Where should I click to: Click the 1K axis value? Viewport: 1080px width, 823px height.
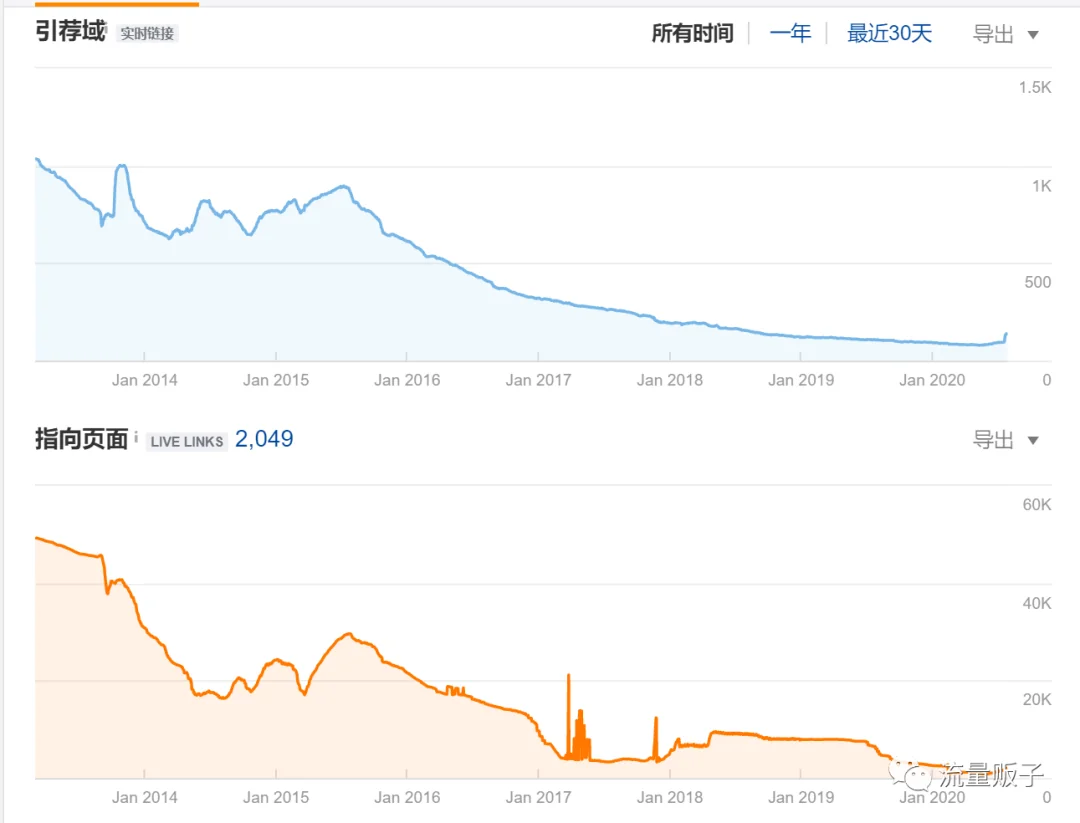click(x=1041, y=186)
